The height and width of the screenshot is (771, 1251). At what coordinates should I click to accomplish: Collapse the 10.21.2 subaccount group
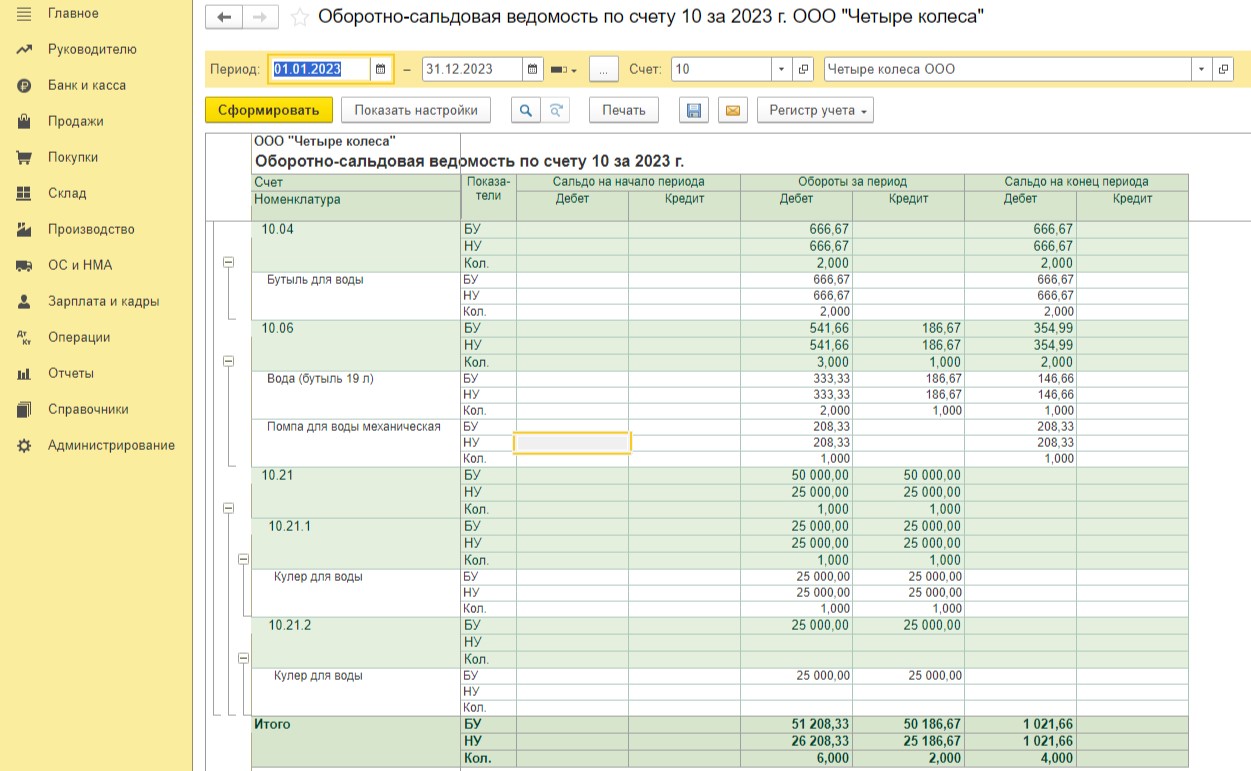click(x=243, y=658)
